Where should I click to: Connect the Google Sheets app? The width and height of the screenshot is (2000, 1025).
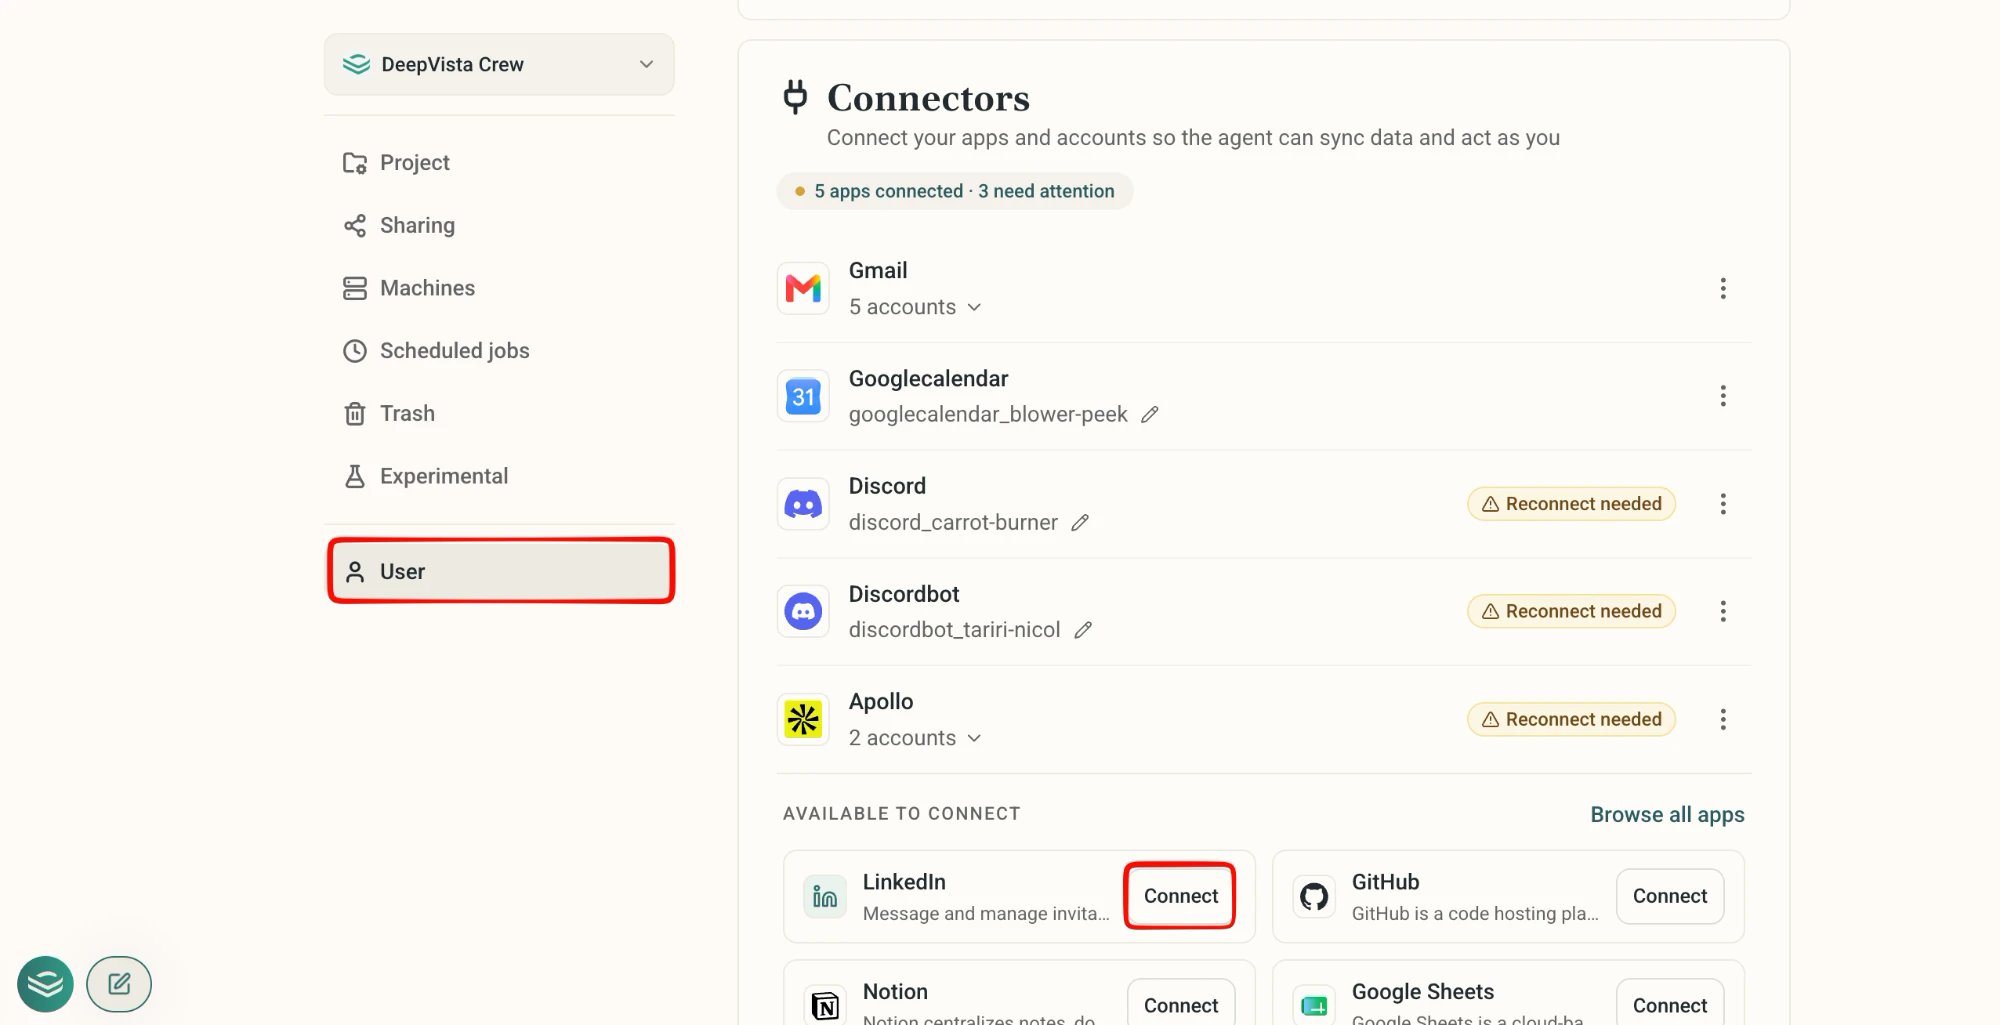click(x=1669, y=1003)
